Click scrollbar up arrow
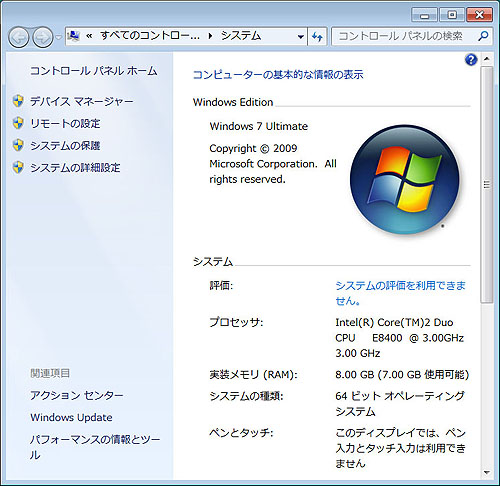500x486 pixels. [x=487, y=59]
